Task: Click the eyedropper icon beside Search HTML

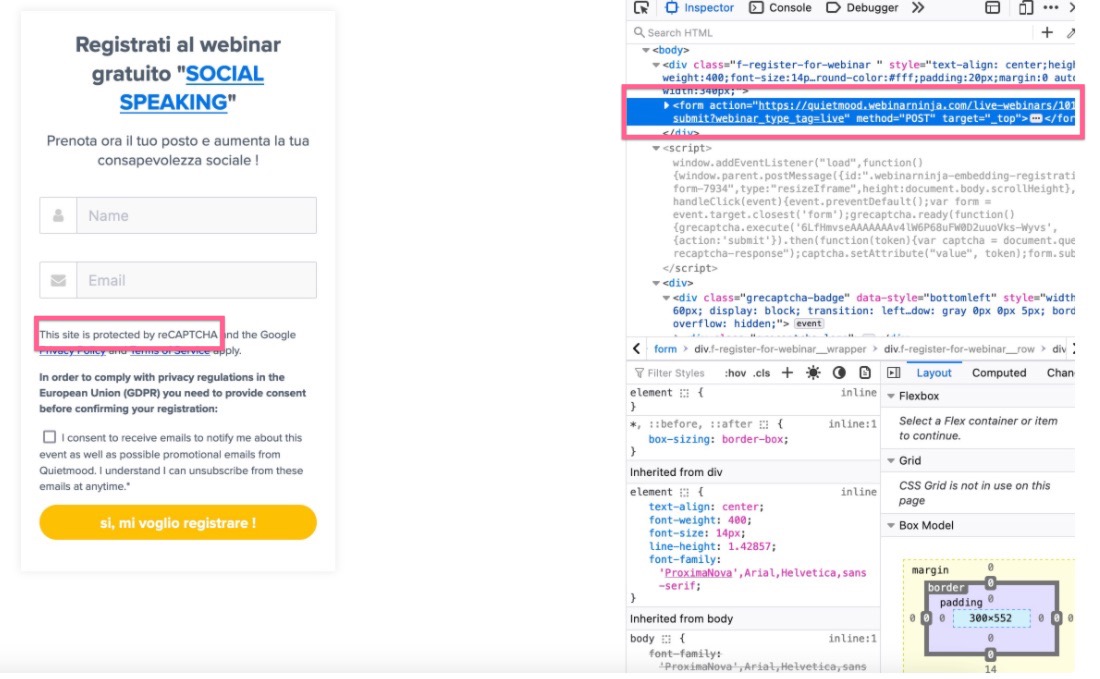Action: point(1071,32)
